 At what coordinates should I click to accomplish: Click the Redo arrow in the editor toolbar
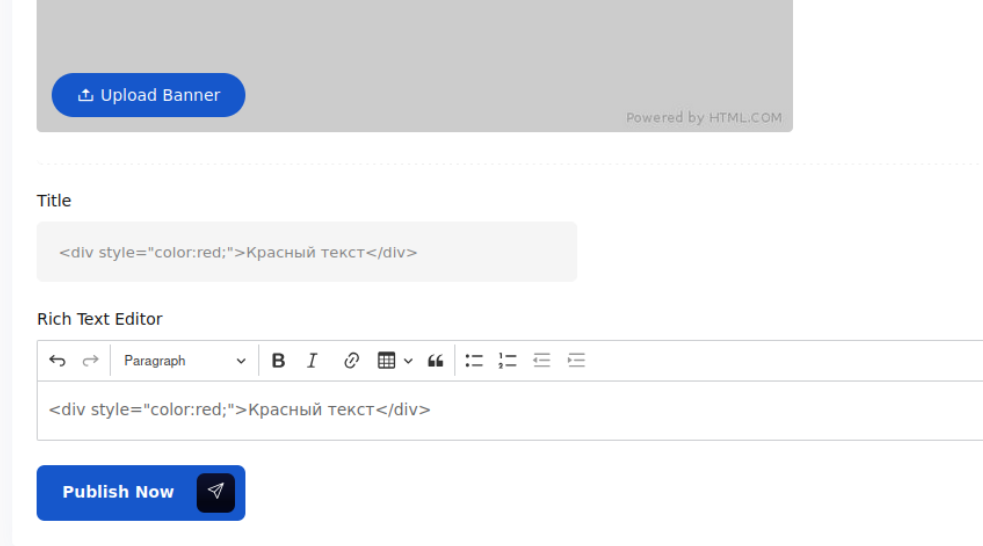point(90,361)
